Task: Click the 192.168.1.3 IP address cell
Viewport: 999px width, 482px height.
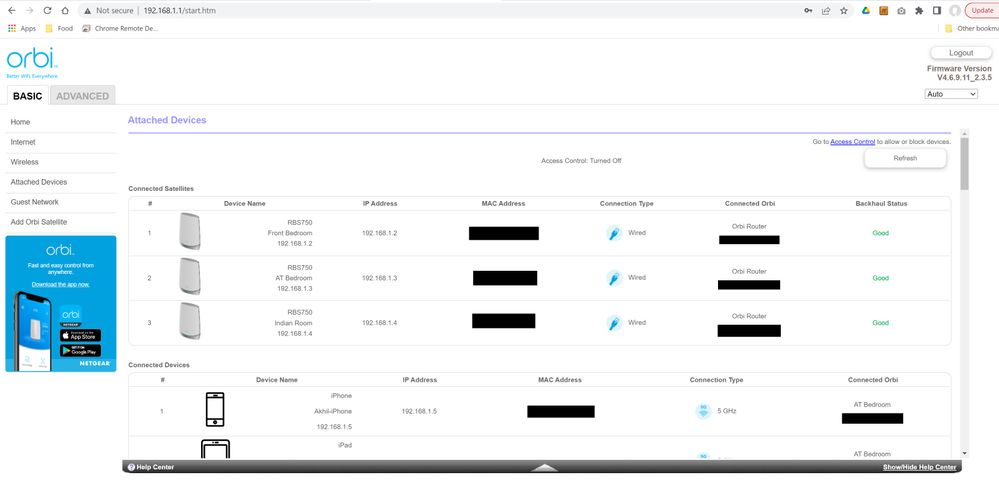Action: [380, 278]
